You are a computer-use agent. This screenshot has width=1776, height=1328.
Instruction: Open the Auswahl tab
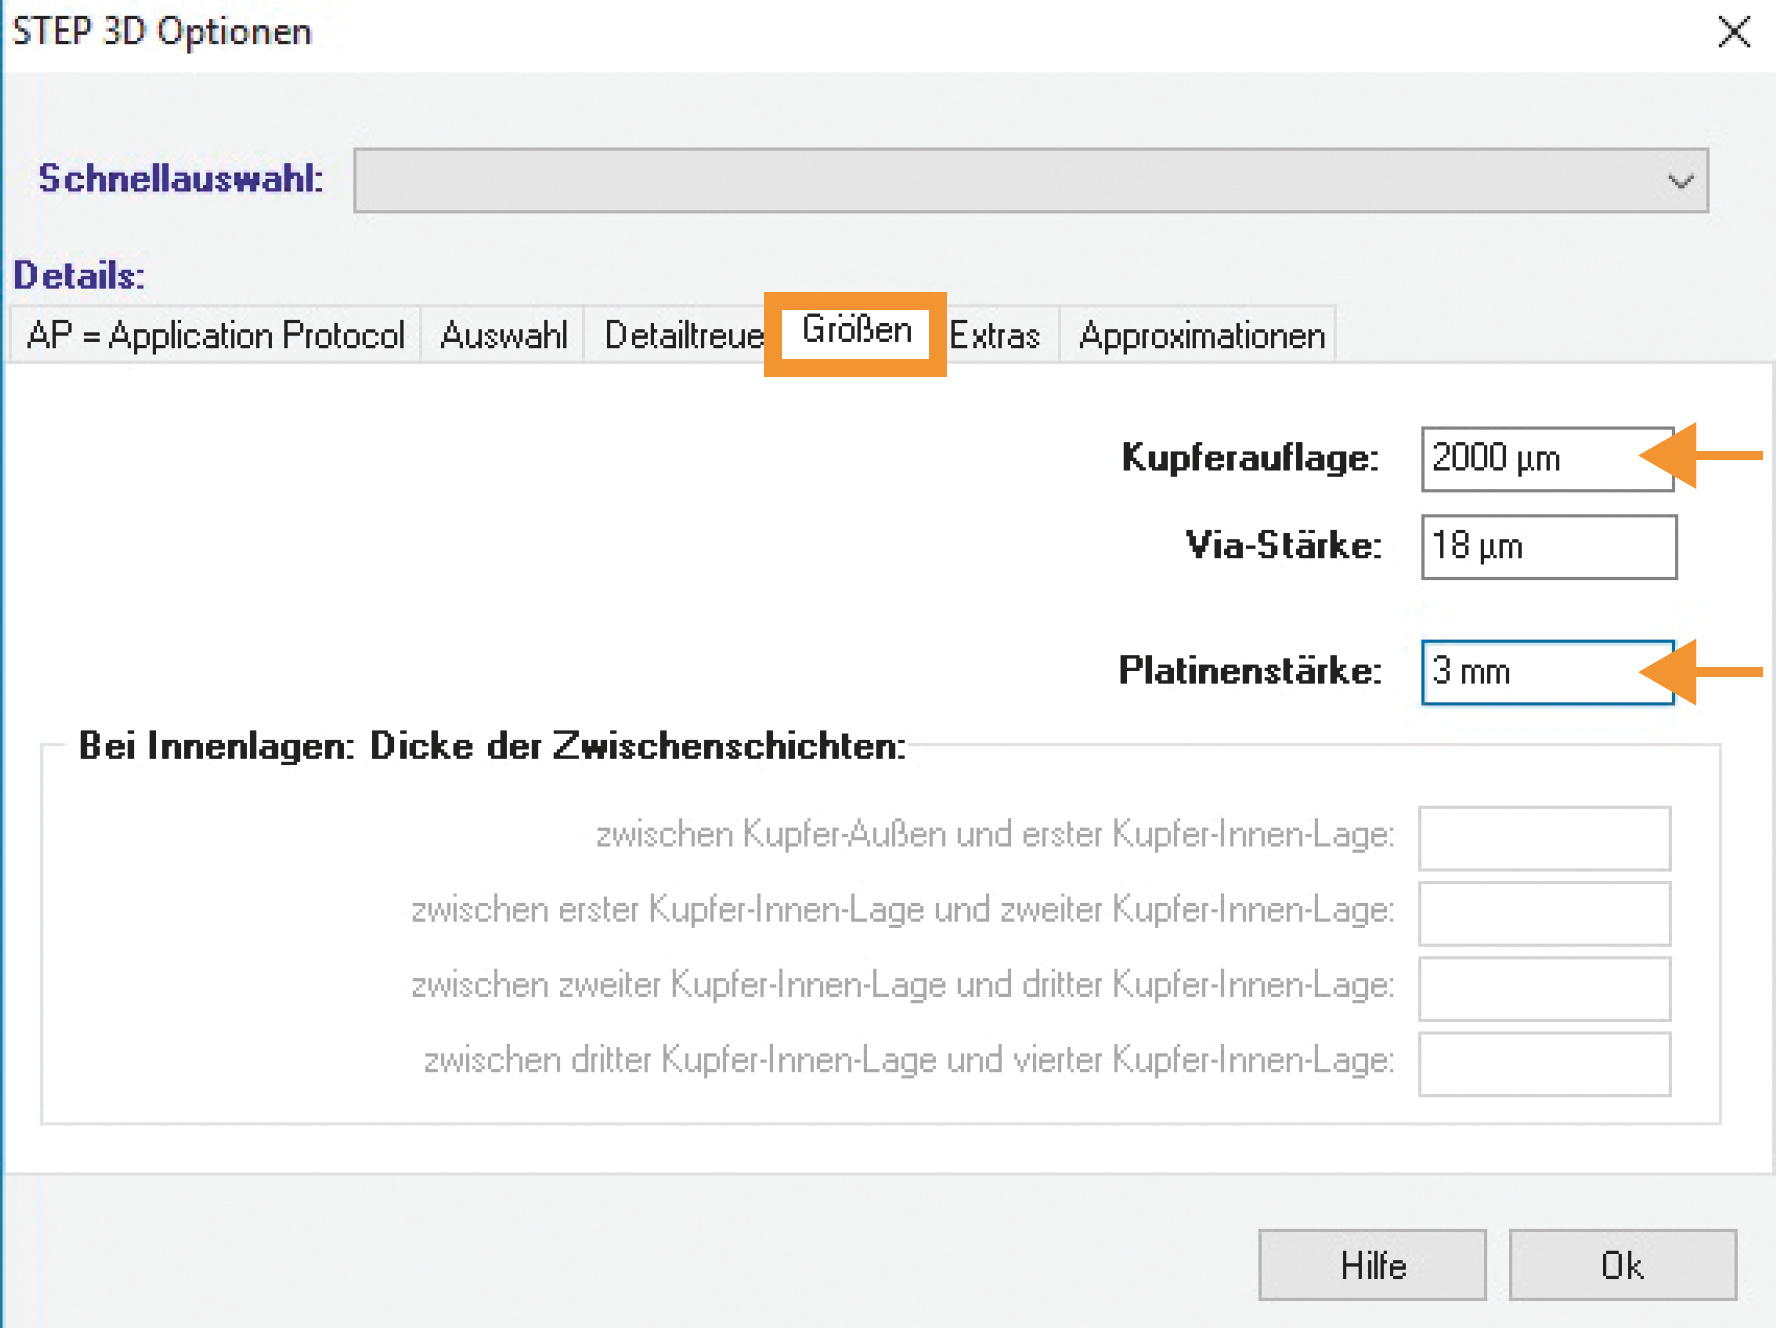pyautogui.click(x=503, y=335)
